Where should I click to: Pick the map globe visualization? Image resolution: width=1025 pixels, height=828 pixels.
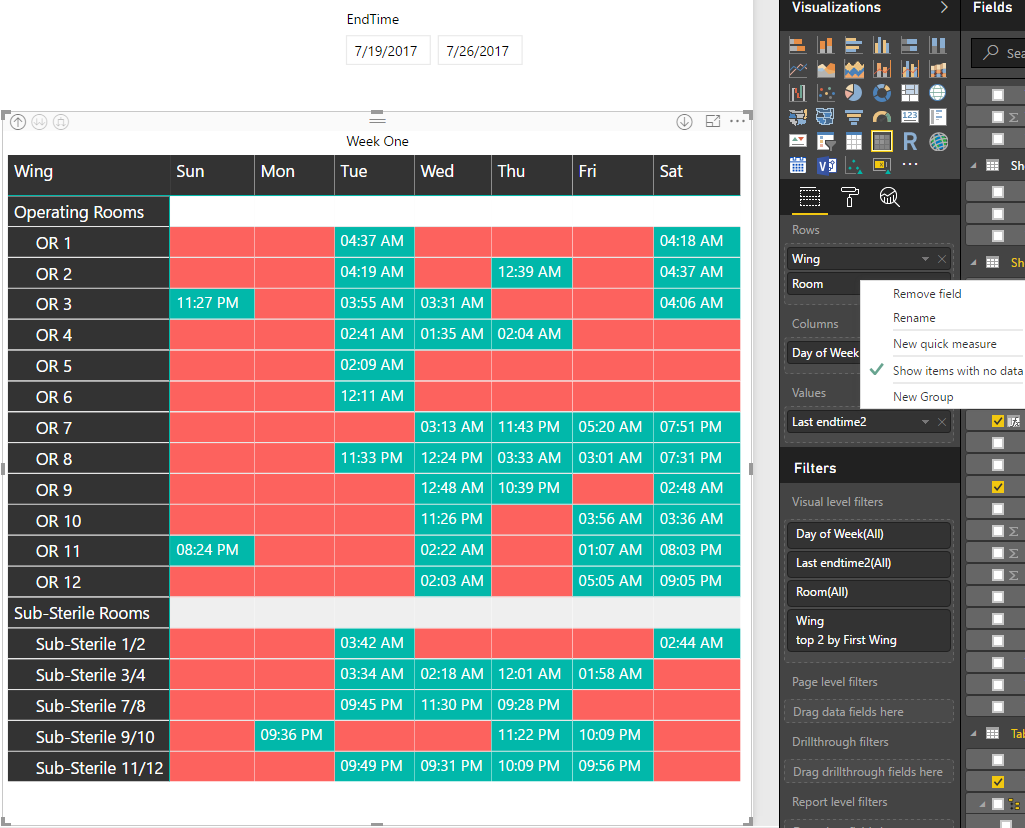937,93
